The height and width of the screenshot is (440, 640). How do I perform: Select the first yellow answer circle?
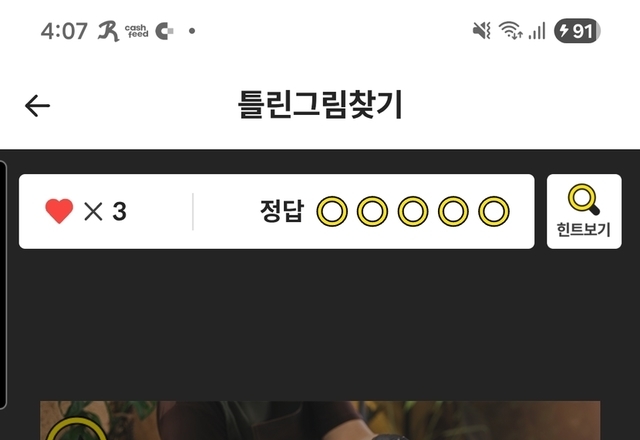[x=332, y=211]
